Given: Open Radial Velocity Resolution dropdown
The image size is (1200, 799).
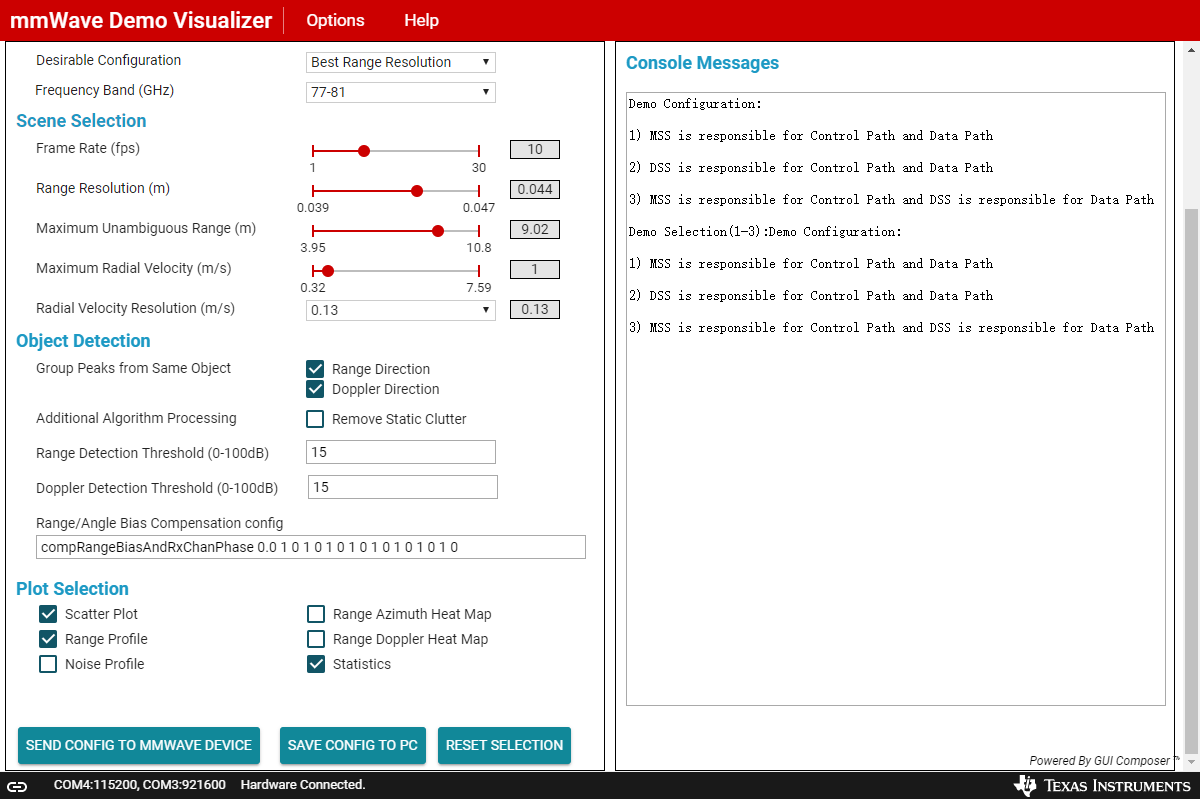Looking at the screenshot, I should point(401,310).
